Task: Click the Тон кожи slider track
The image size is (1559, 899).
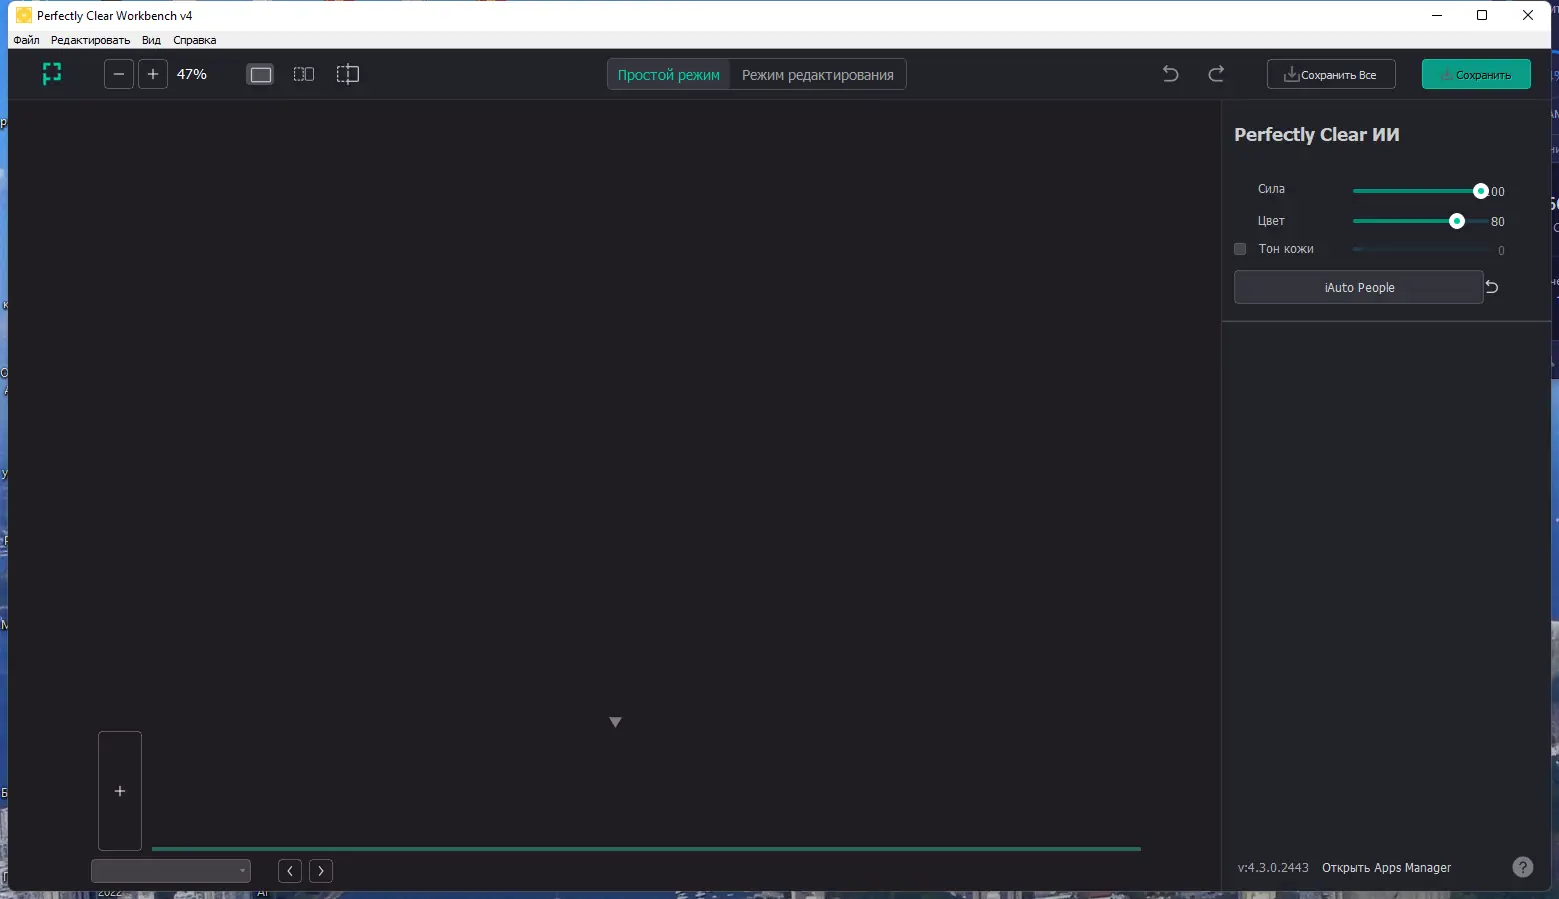Action: coord(1420,249)
